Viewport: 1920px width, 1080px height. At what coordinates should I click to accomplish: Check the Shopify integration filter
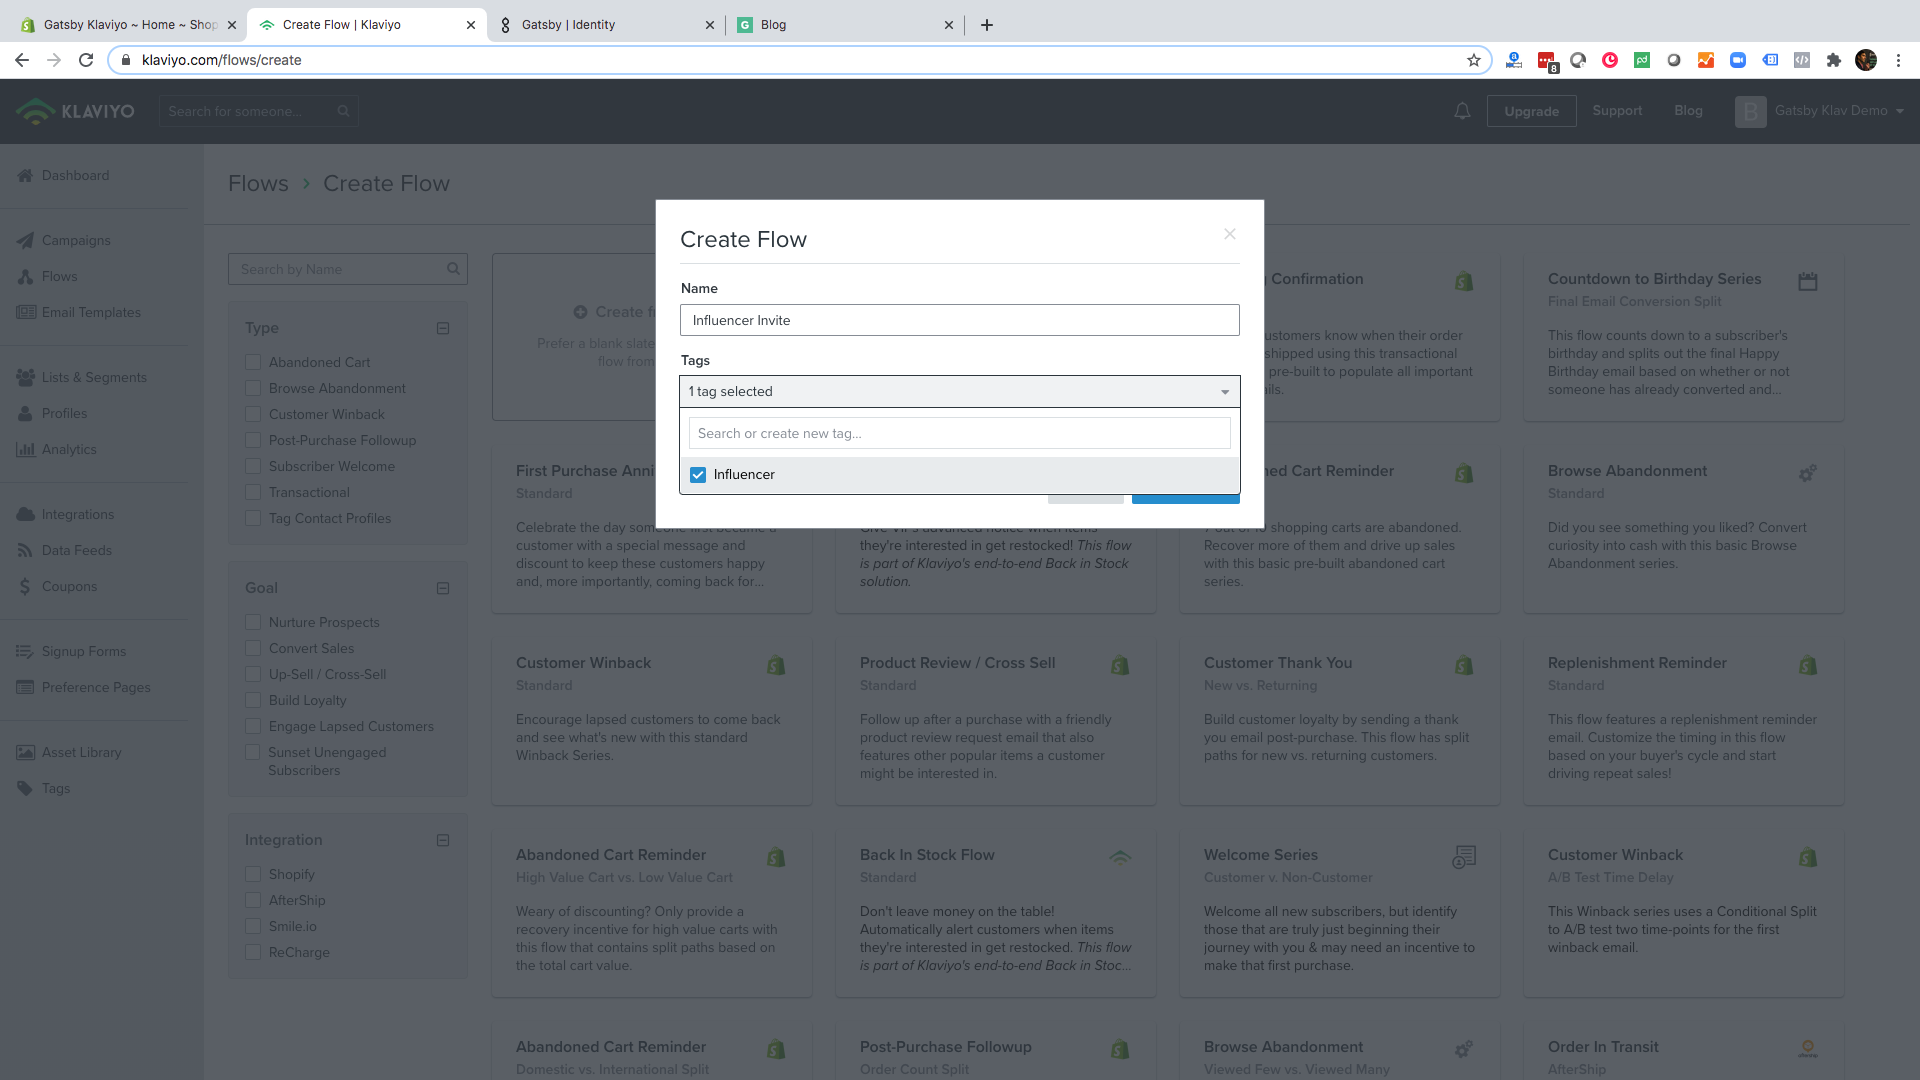click(253, 874)
